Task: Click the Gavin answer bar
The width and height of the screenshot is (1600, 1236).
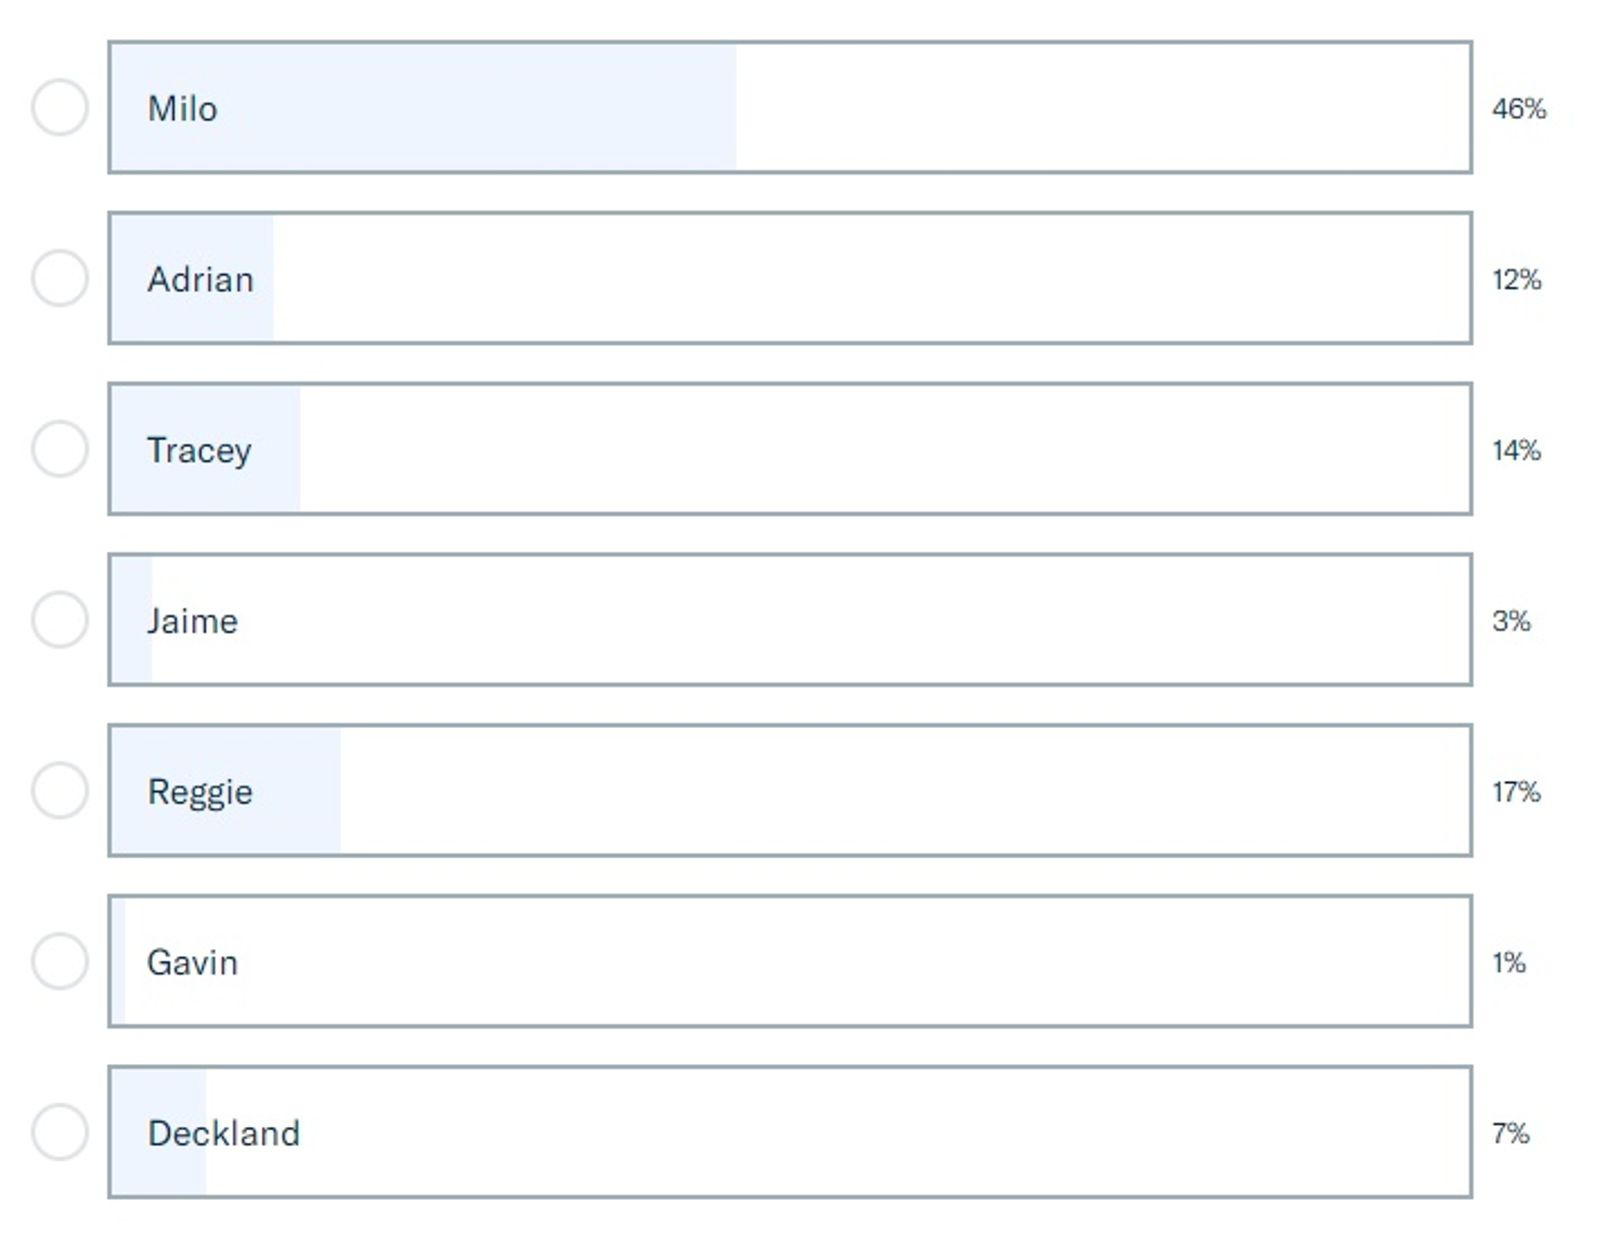Action: [x=790, y=962]
